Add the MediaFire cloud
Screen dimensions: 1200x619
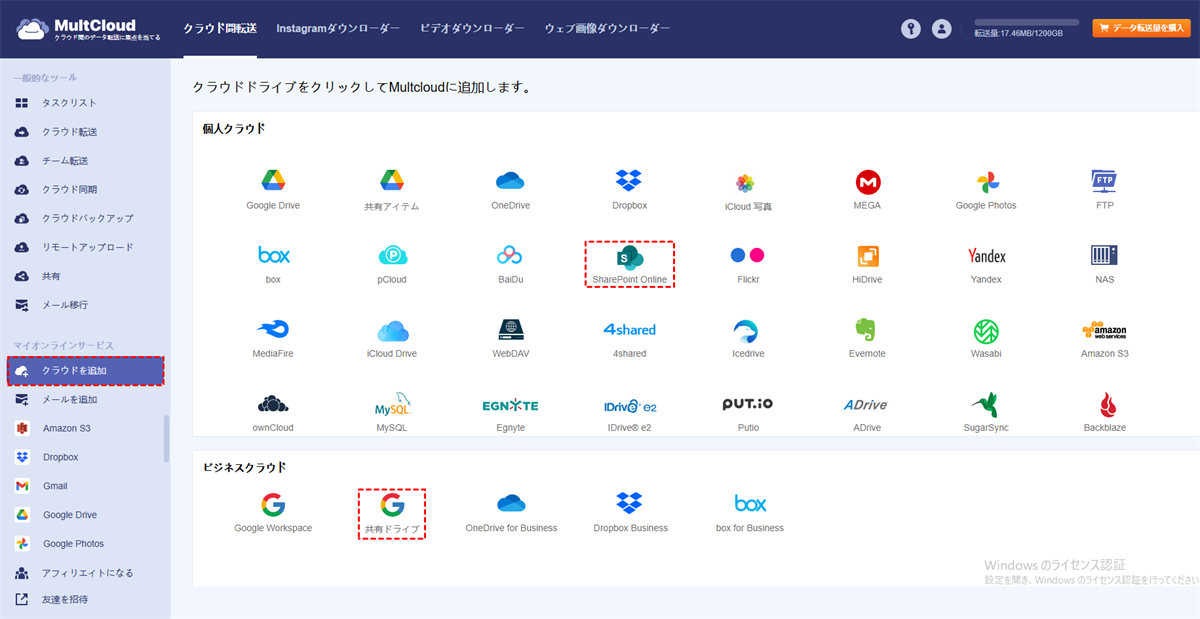point(273,337)
